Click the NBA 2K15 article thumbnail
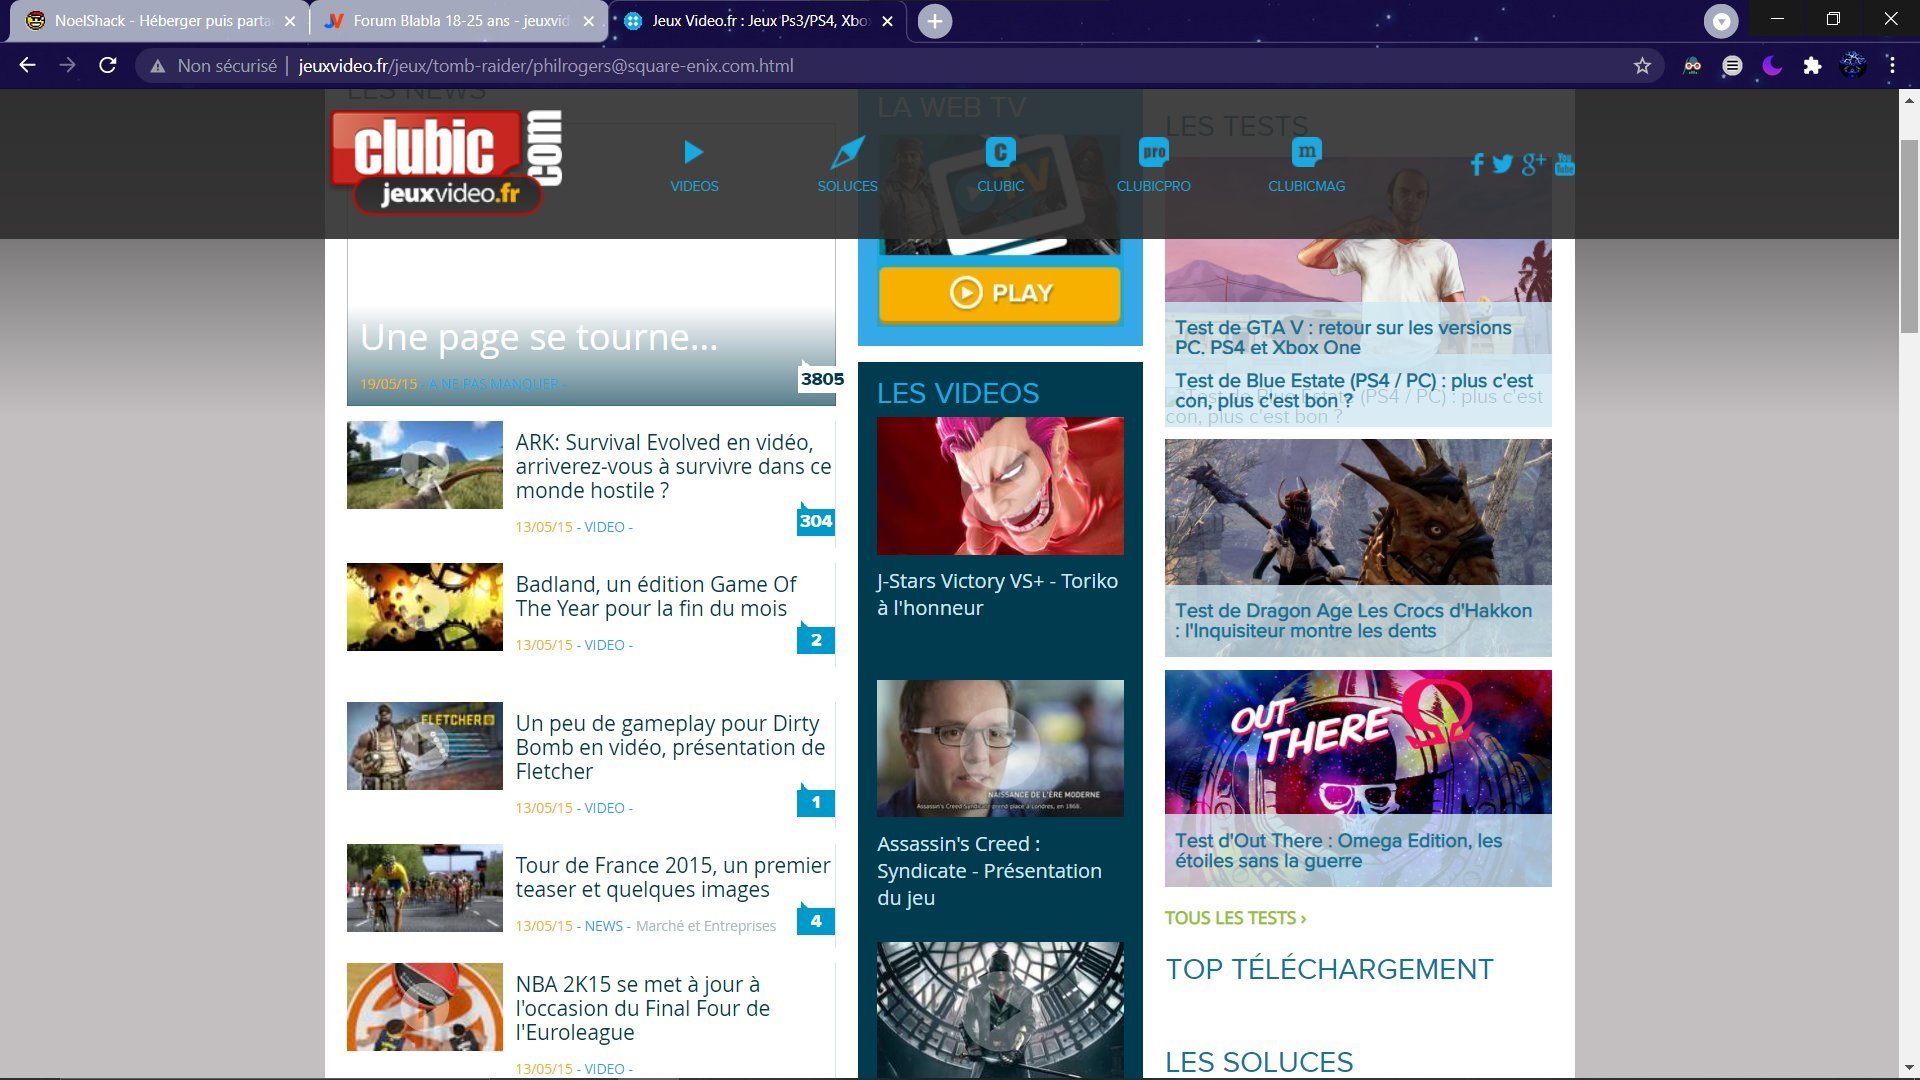 [x=424, y=1007]
